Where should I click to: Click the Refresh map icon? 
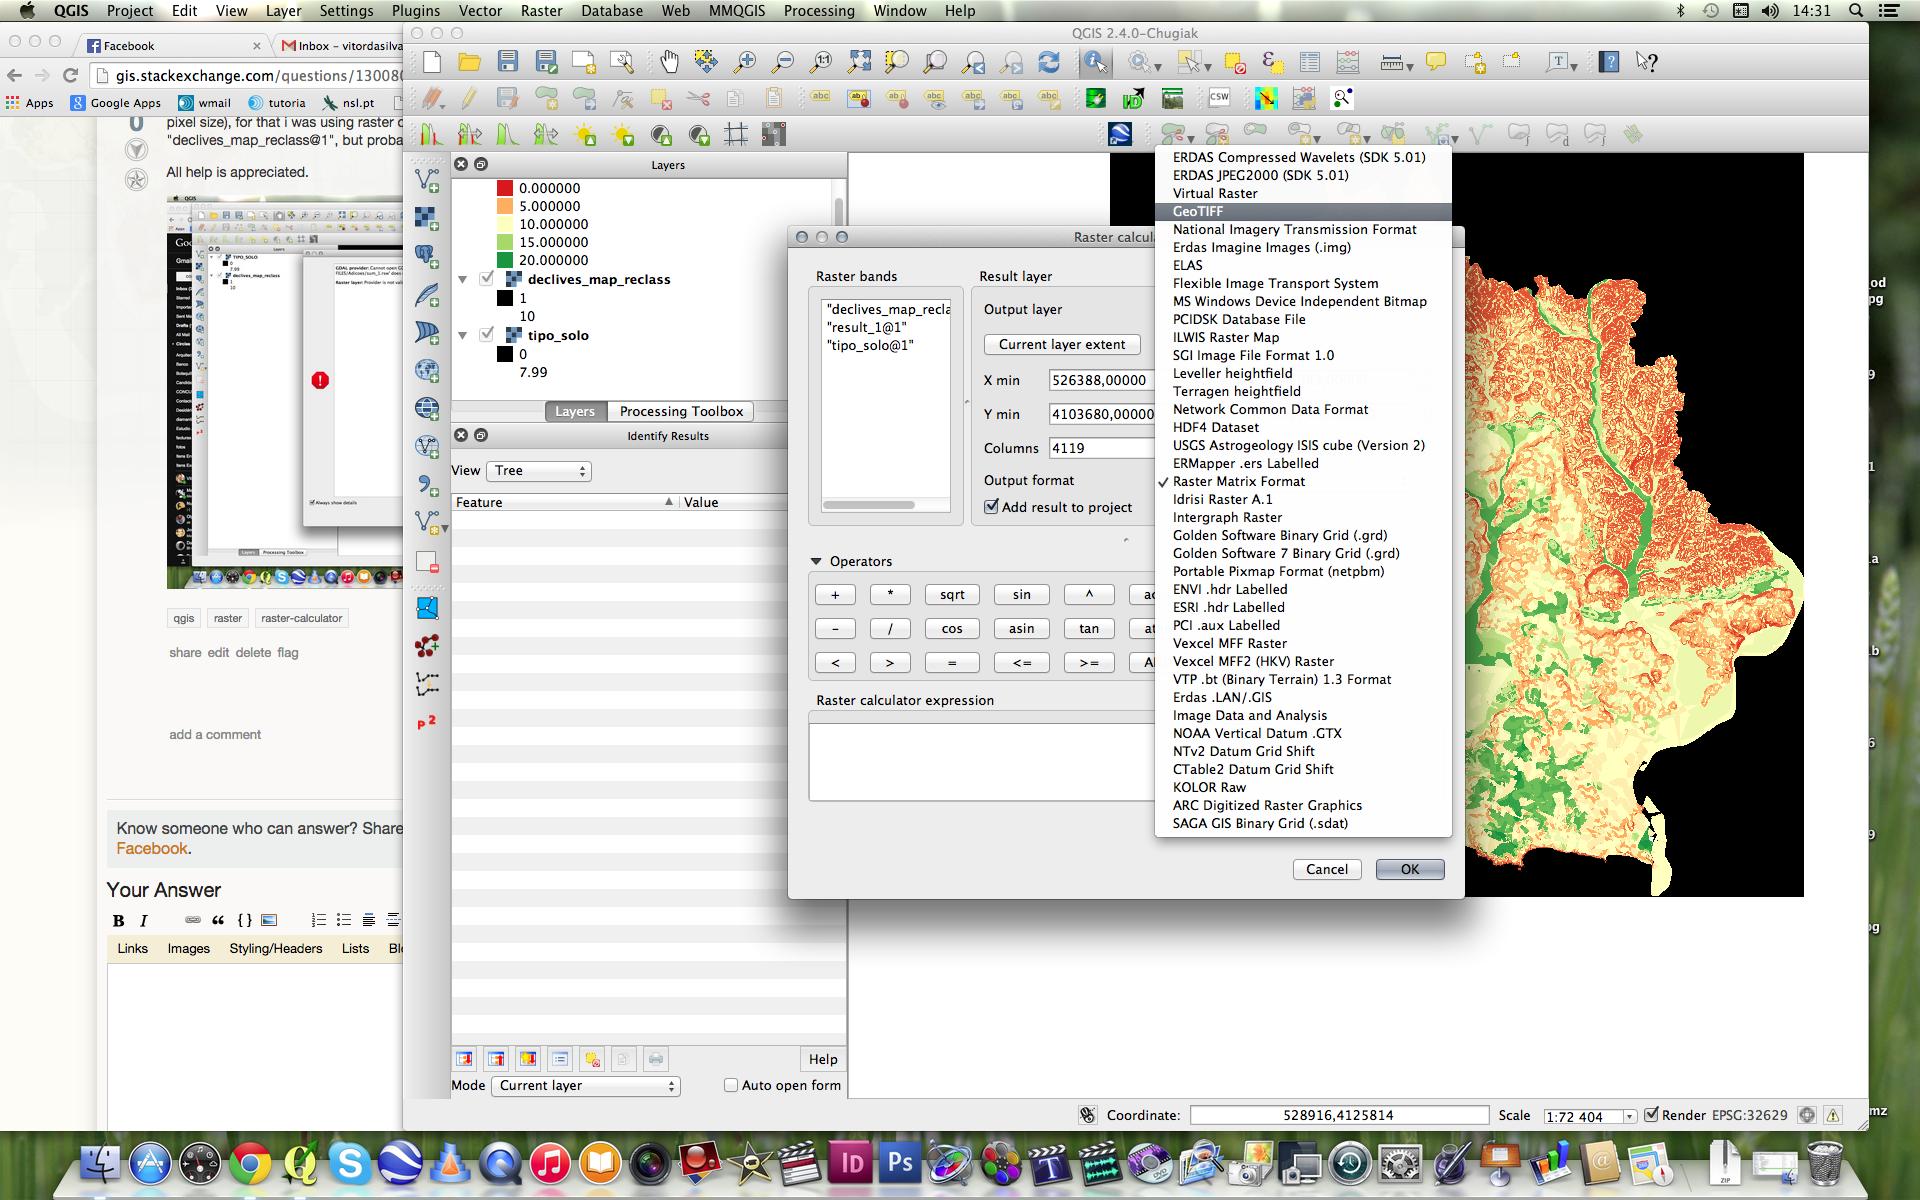pyautogui.click(x=1049, y=62)
